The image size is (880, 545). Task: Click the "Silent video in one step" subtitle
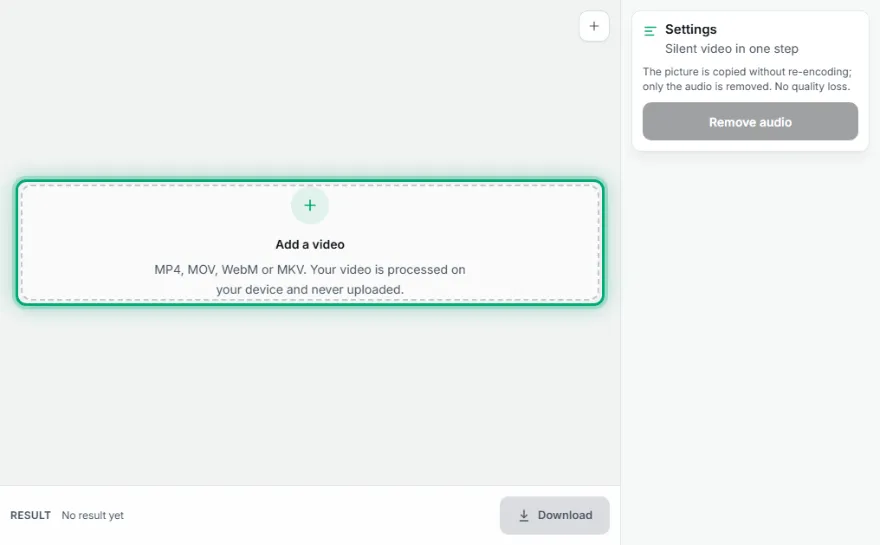(732, 49)
